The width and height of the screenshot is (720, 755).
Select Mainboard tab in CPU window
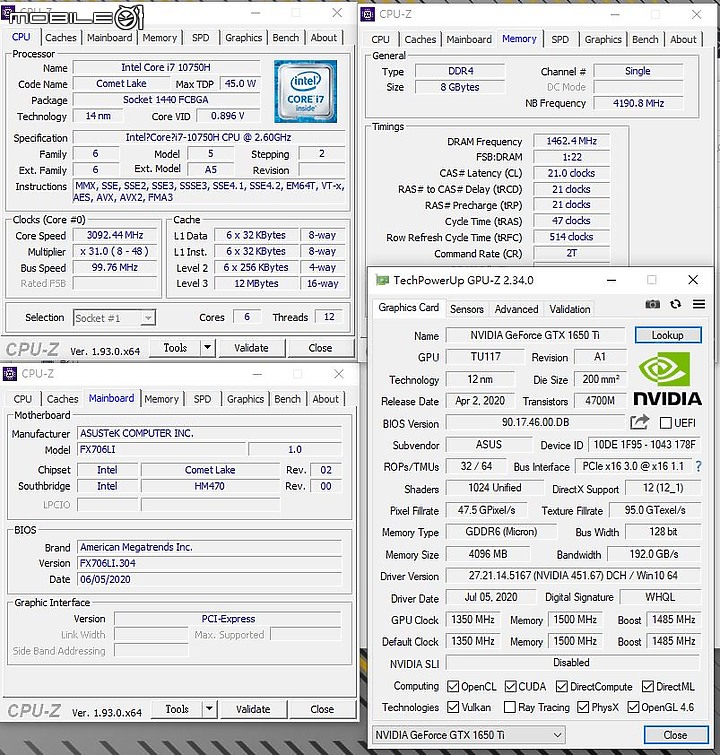pyautogui.click(x=109, y=38)
